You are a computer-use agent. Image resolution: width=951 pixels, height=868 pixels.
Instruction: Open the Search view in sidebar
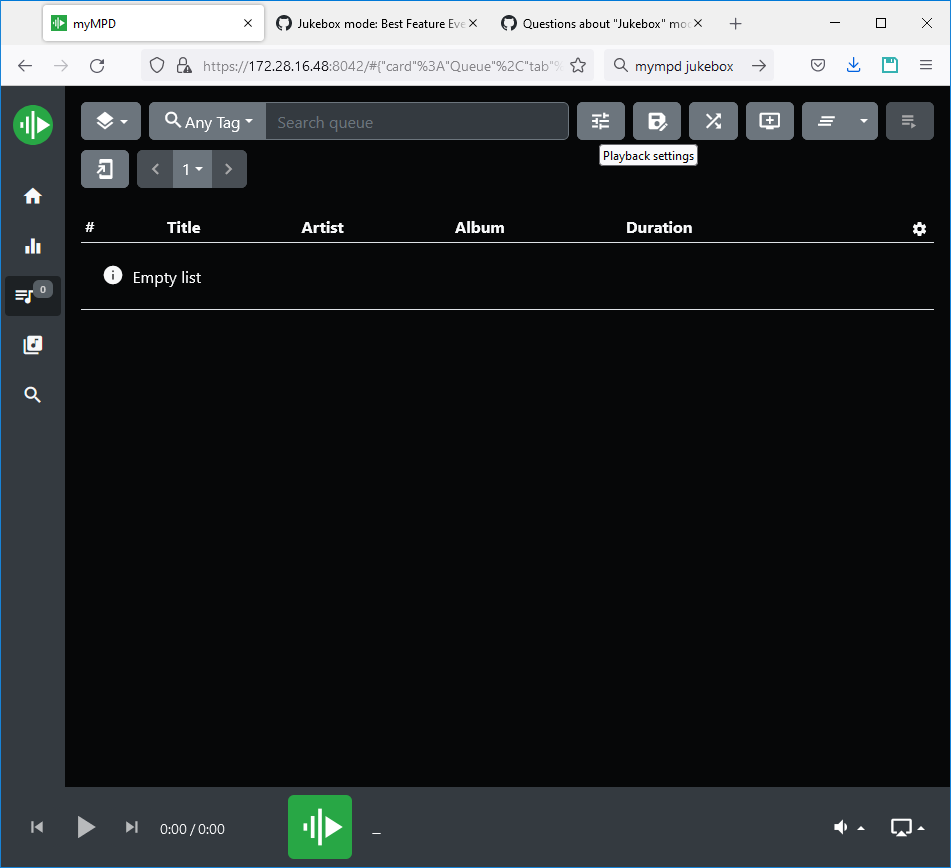click(x=33, y=395)
